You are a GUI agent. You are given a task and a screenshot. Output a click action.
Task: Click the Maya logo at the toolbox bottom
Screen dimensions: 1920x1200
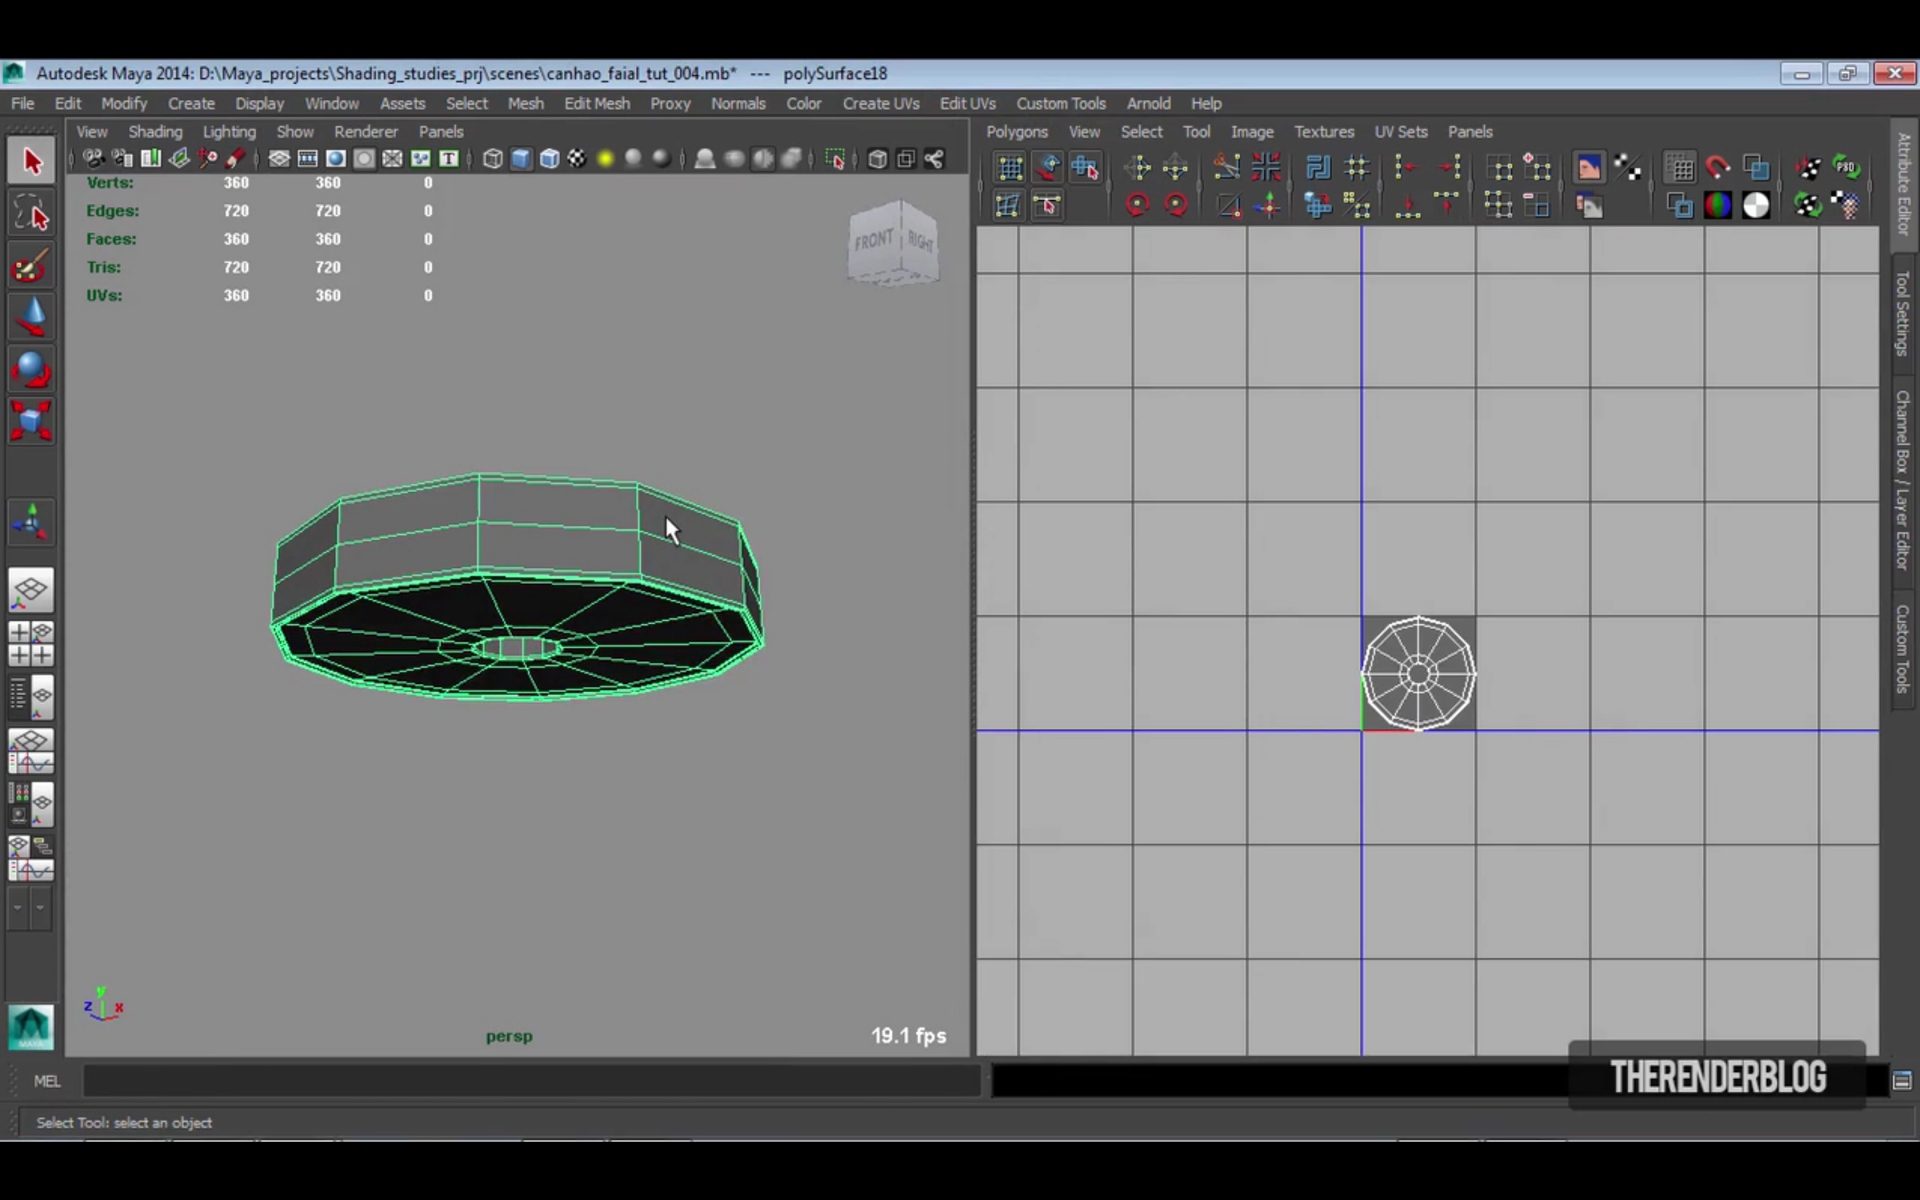click(30, 1025)
